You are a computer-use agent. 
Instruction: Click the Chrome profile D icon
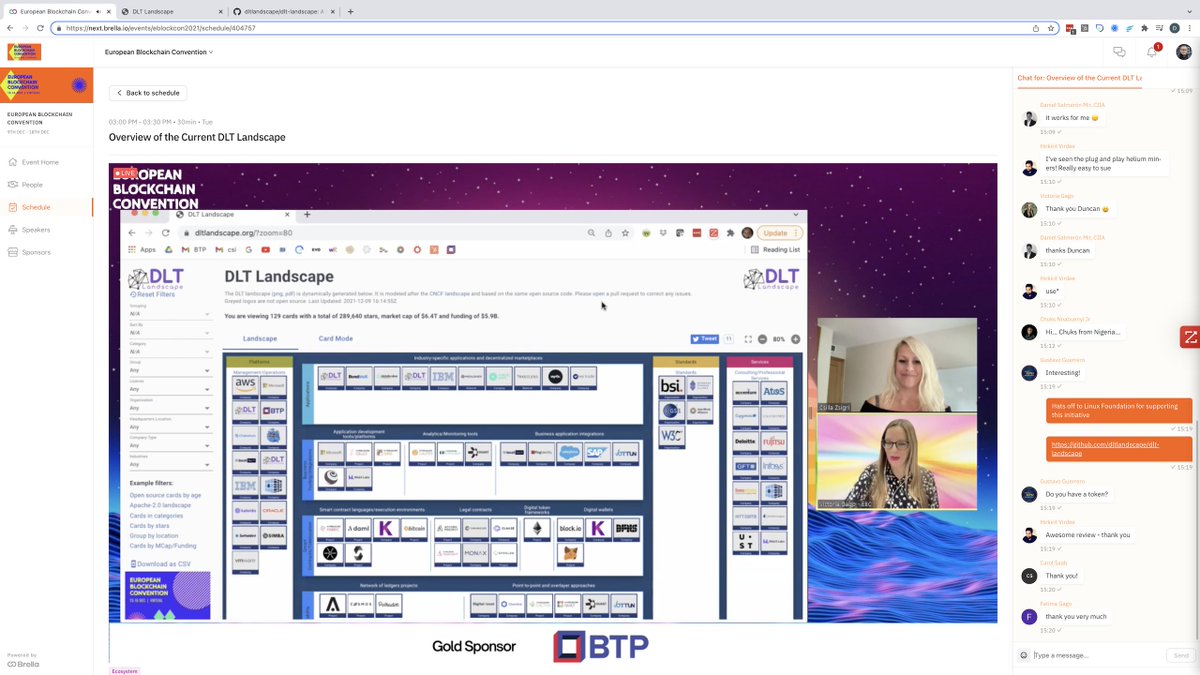[1174, 28]
